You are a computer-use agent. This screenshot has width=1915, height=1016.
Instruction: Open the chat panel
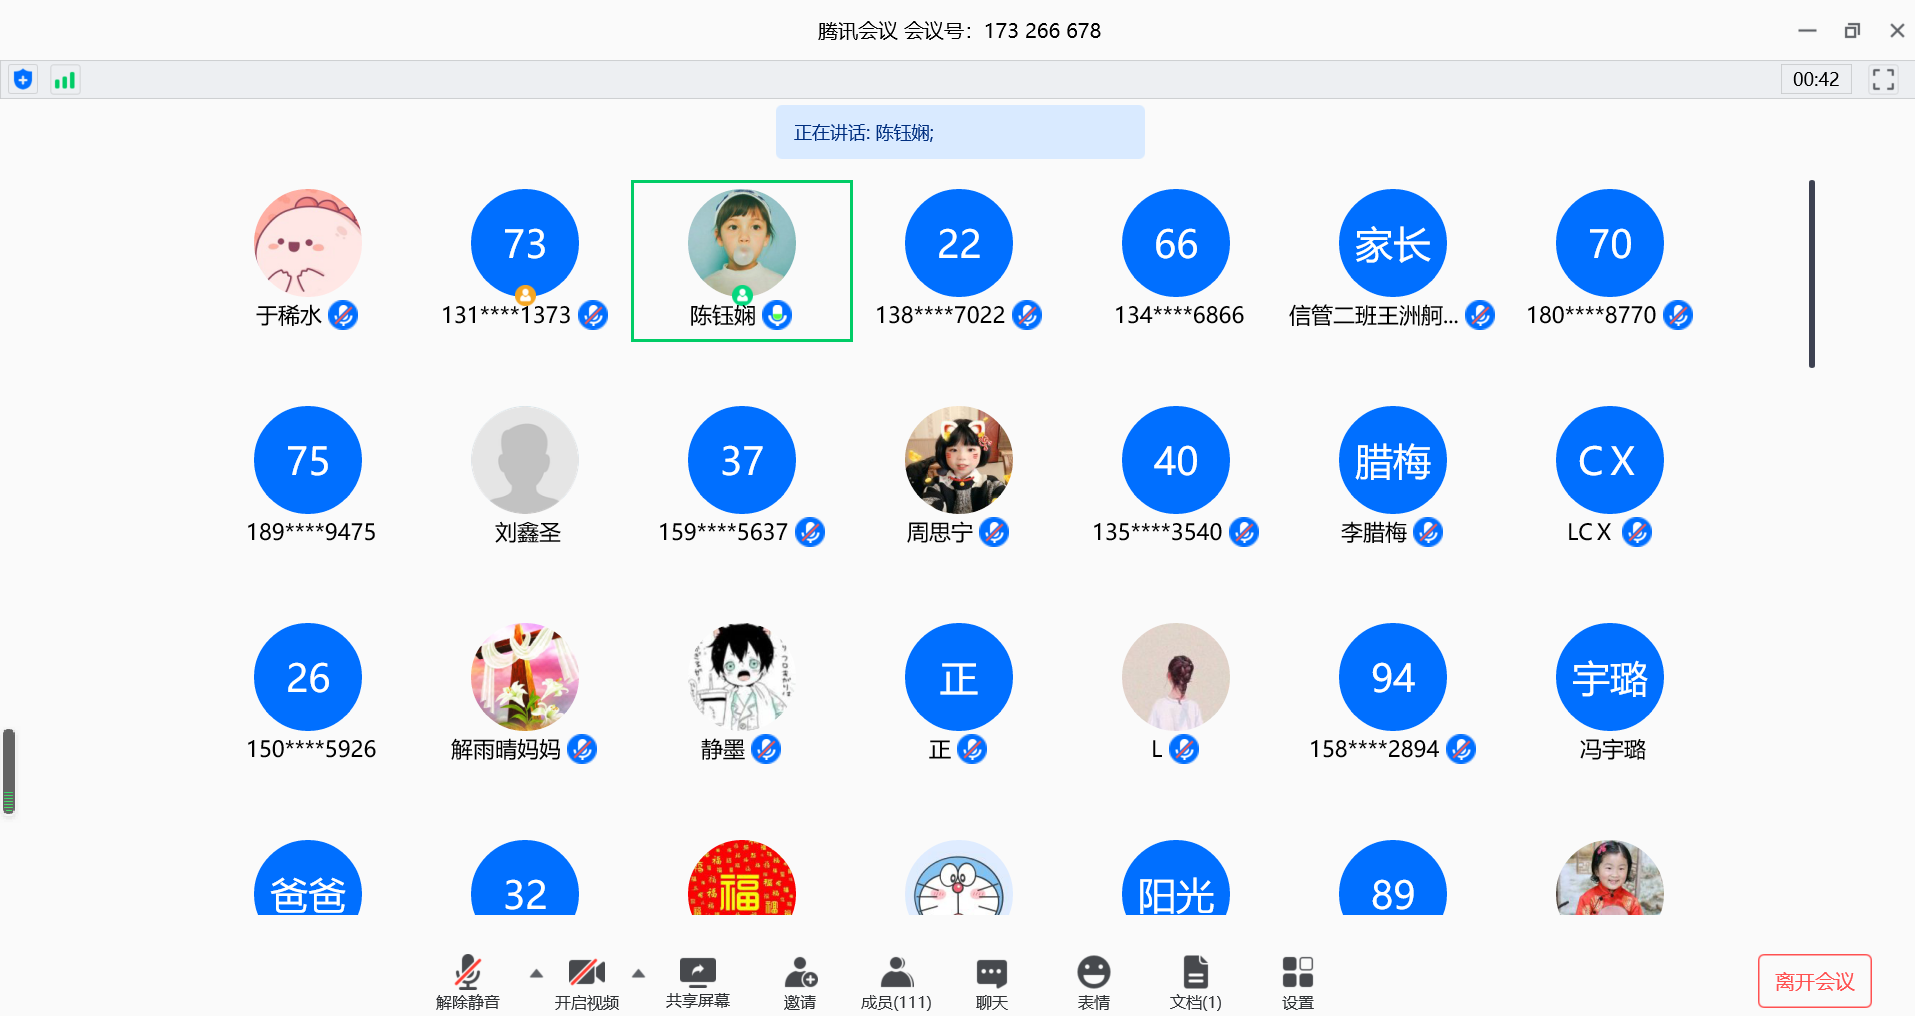(x=991, y=982)
